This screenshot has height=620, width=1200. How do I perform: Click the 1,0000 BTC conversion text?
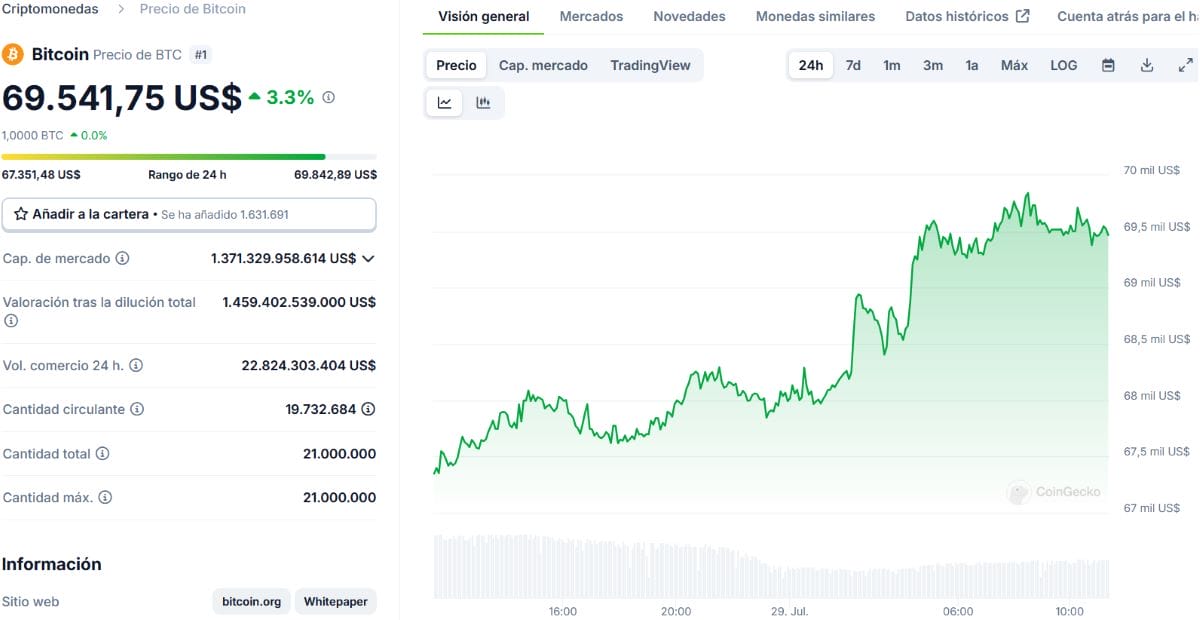[x=33, y=135]
